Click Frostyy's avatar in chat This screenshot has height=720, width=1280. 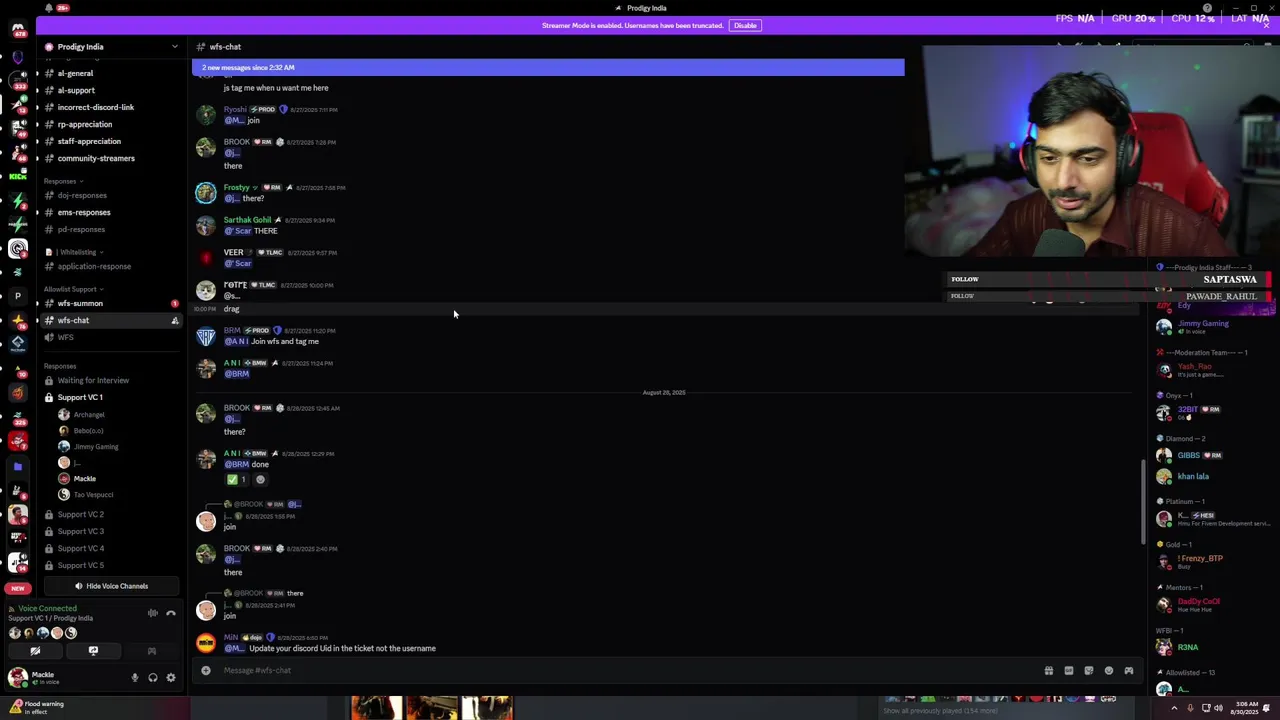tap(206, 193)
